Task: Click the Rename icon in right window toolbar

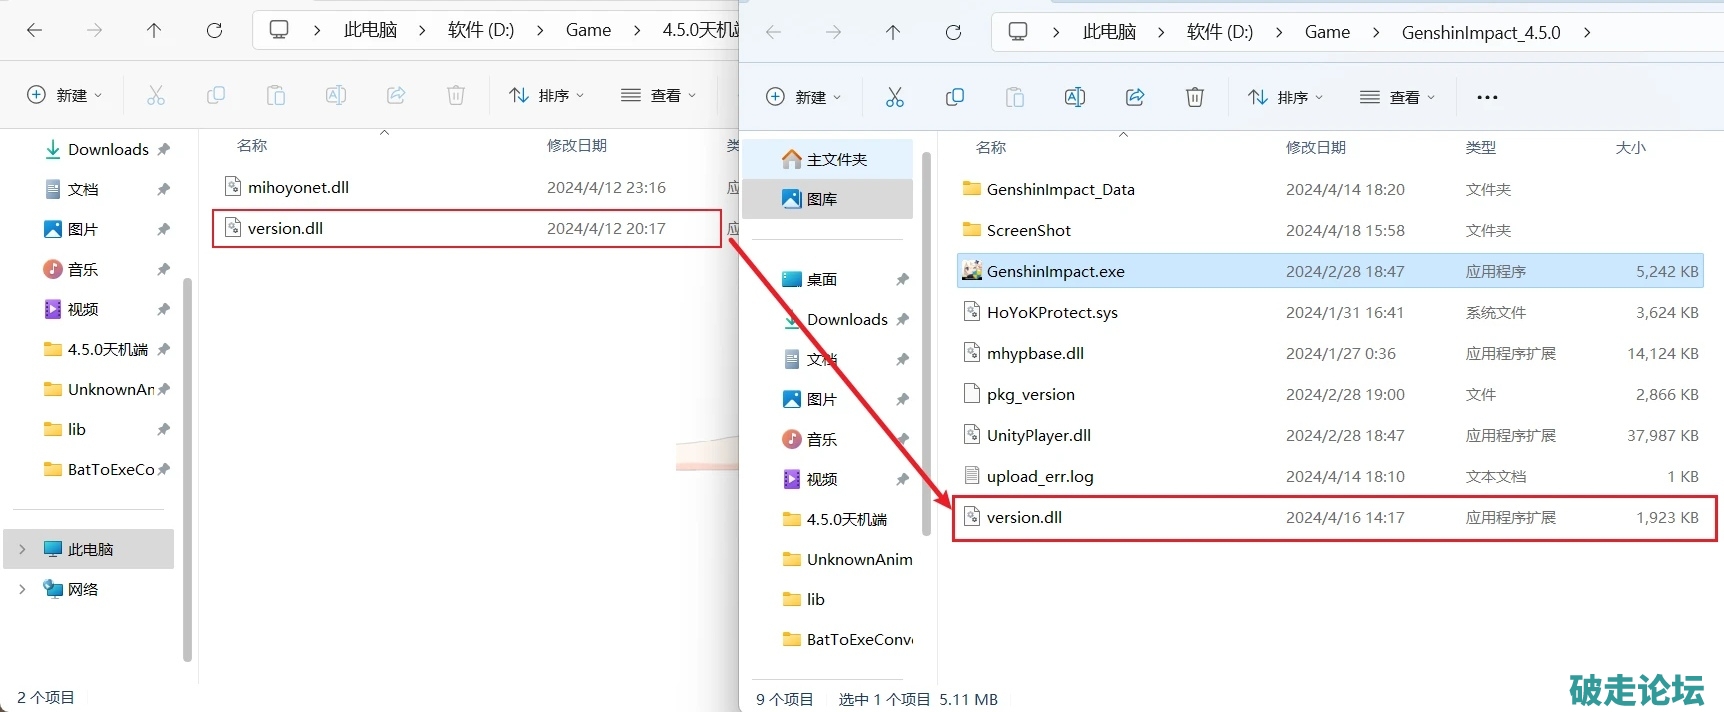Action: click(1075, 97)
